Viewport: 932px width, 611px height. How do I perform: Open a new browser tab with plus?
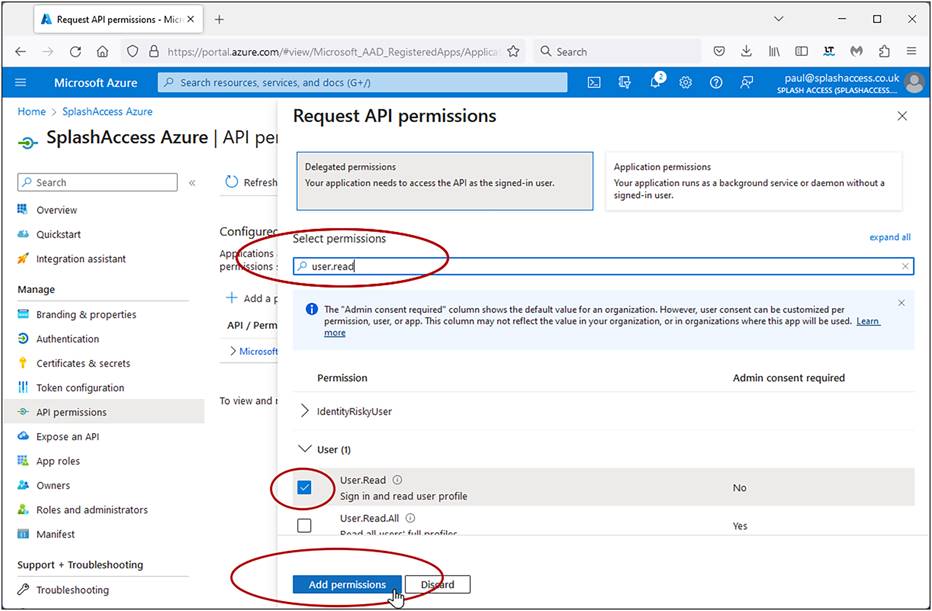coord(219,19)
